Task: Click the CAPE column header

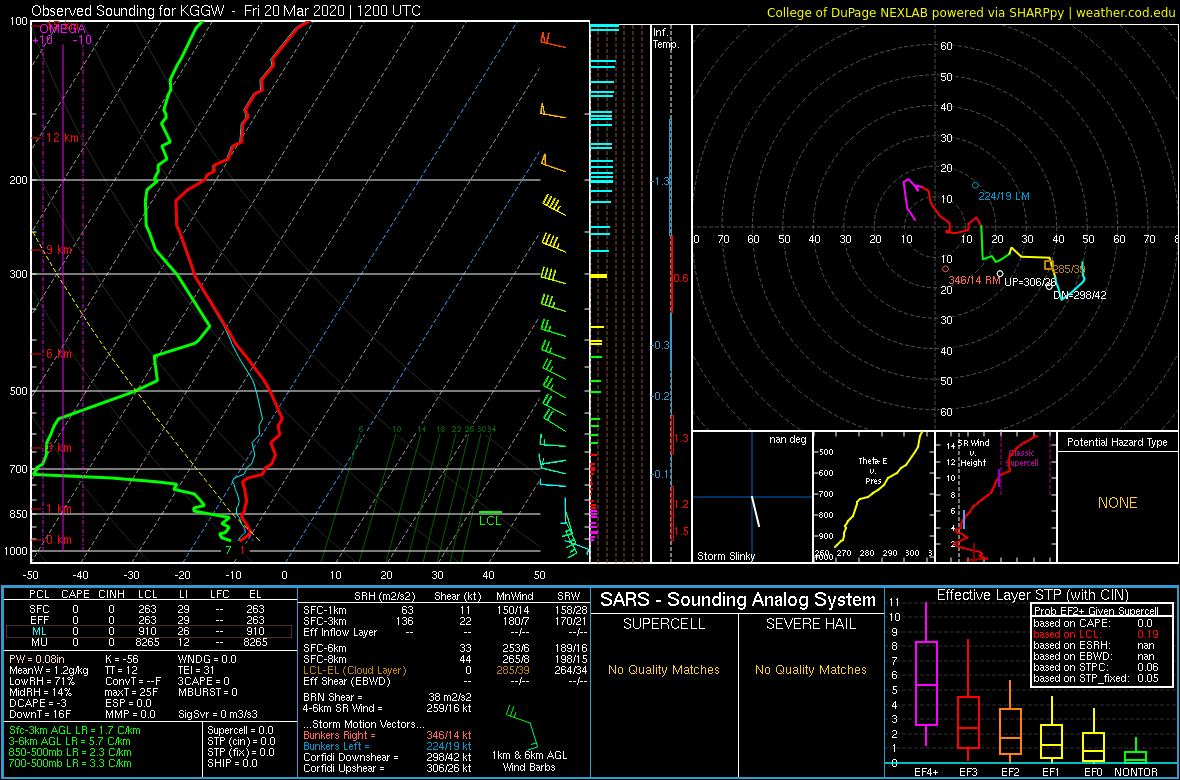Action: [x=75, y=595]
